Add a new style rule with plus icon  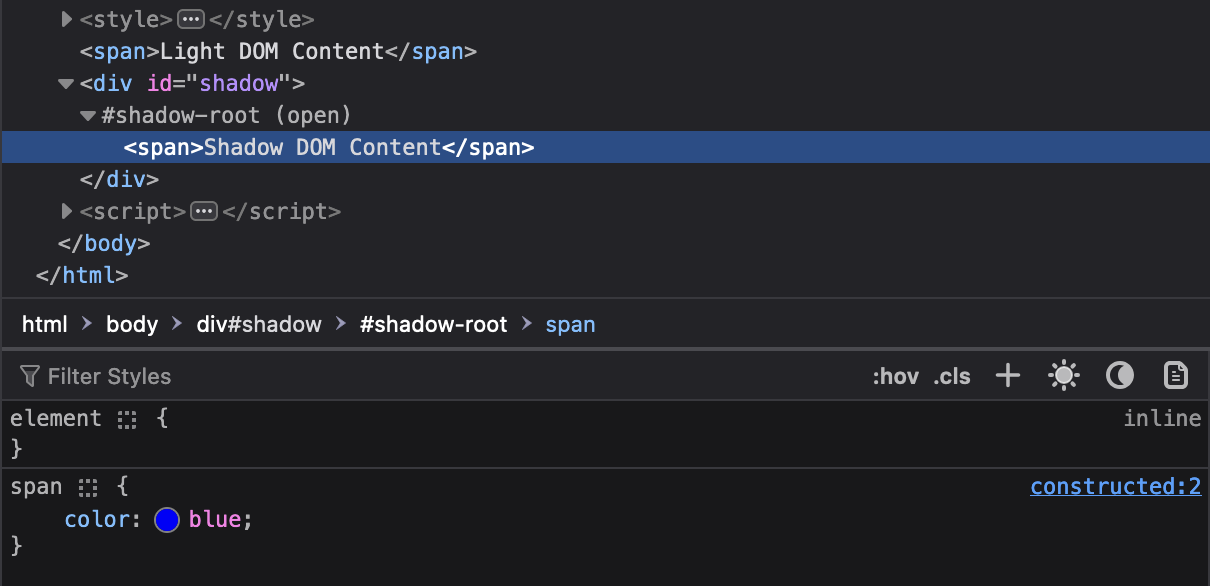click(x=1008, y=376)
